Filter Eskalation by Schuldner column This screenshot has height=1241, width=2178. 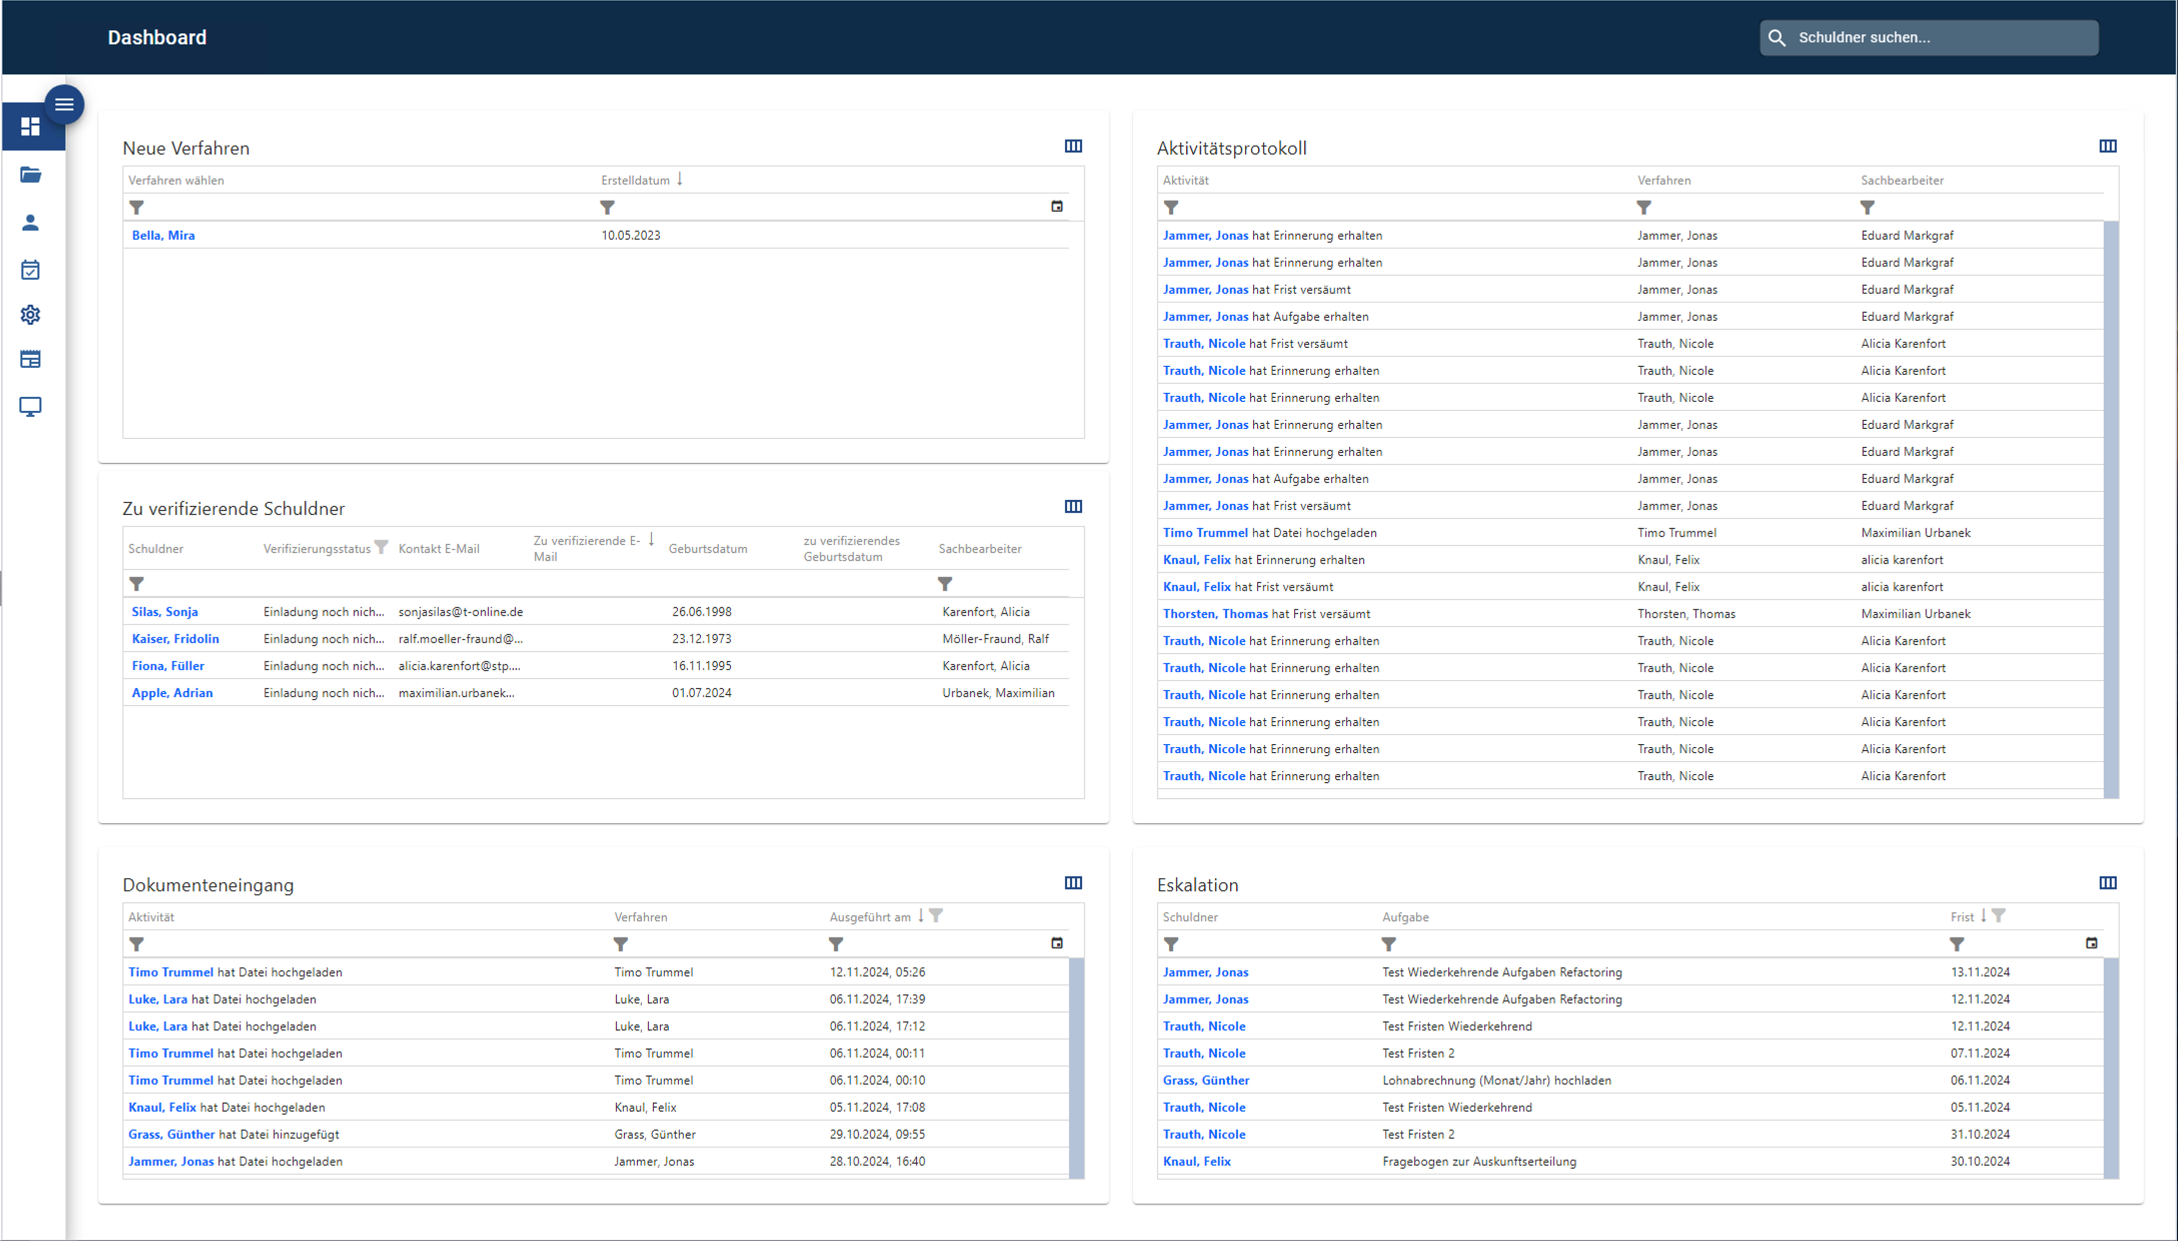click(1172, 944)
